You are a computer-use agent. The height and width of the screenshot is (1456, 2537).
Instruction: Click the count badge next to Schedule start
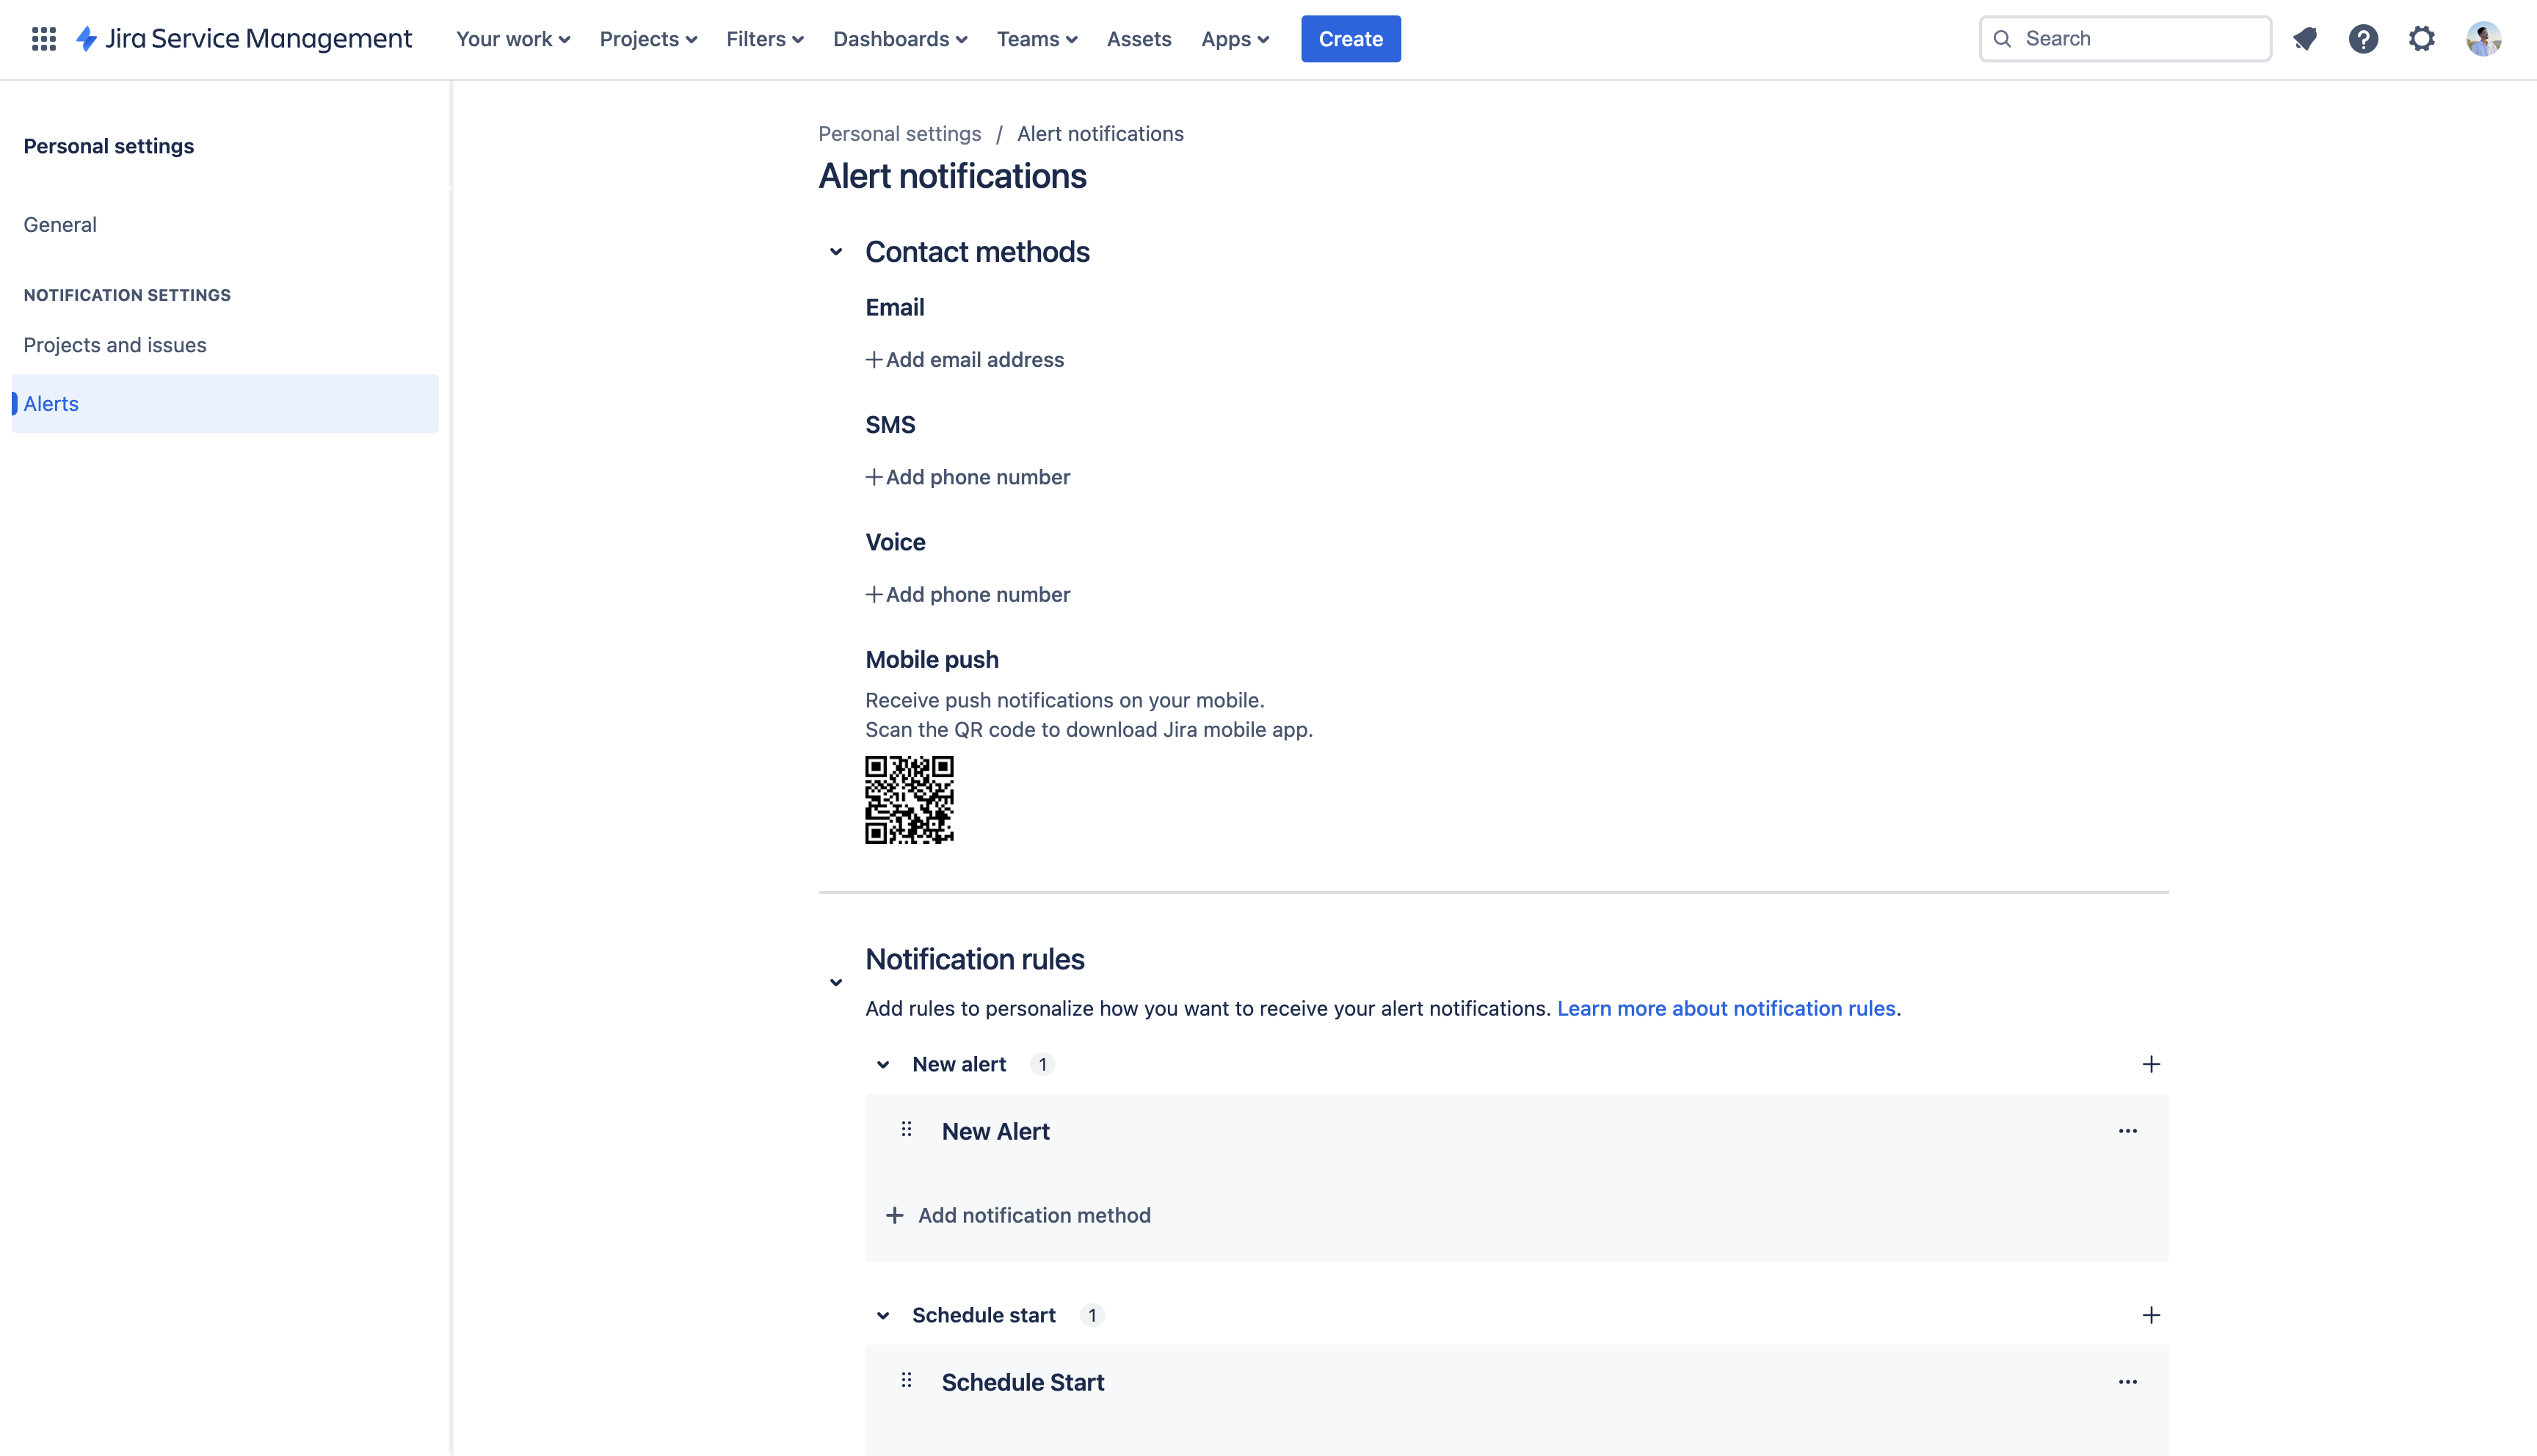click(1092, 1316)
